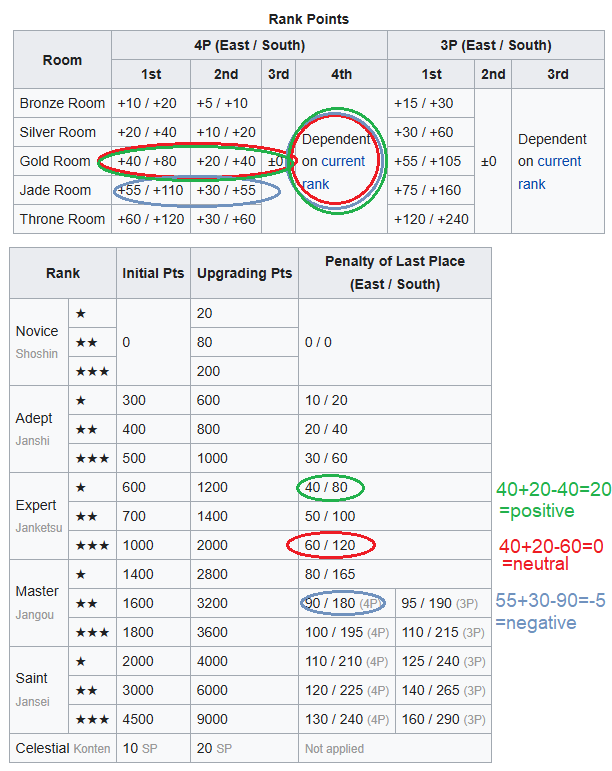This screenshot has width=612, height=771.
Task: Click the 'Master' rank label
Action: tap(37, 592)
